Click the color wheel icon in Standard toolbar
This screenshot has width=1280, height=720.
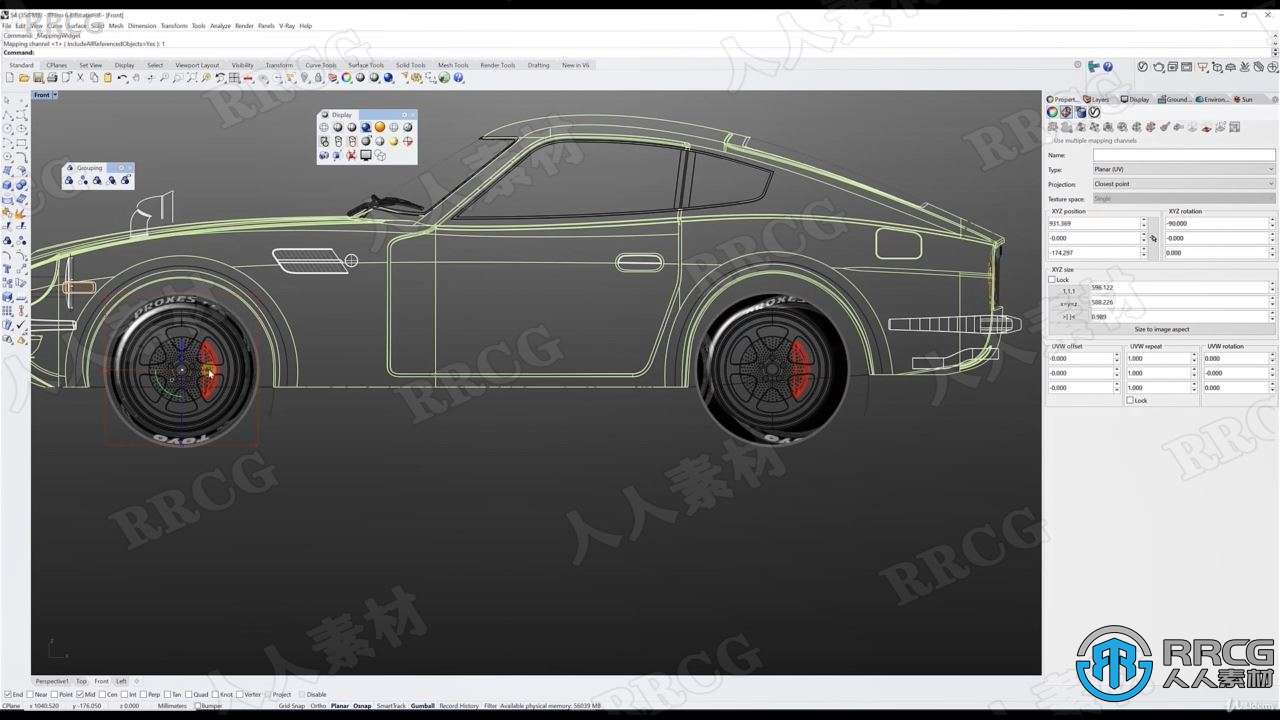(x=347, y=77)
